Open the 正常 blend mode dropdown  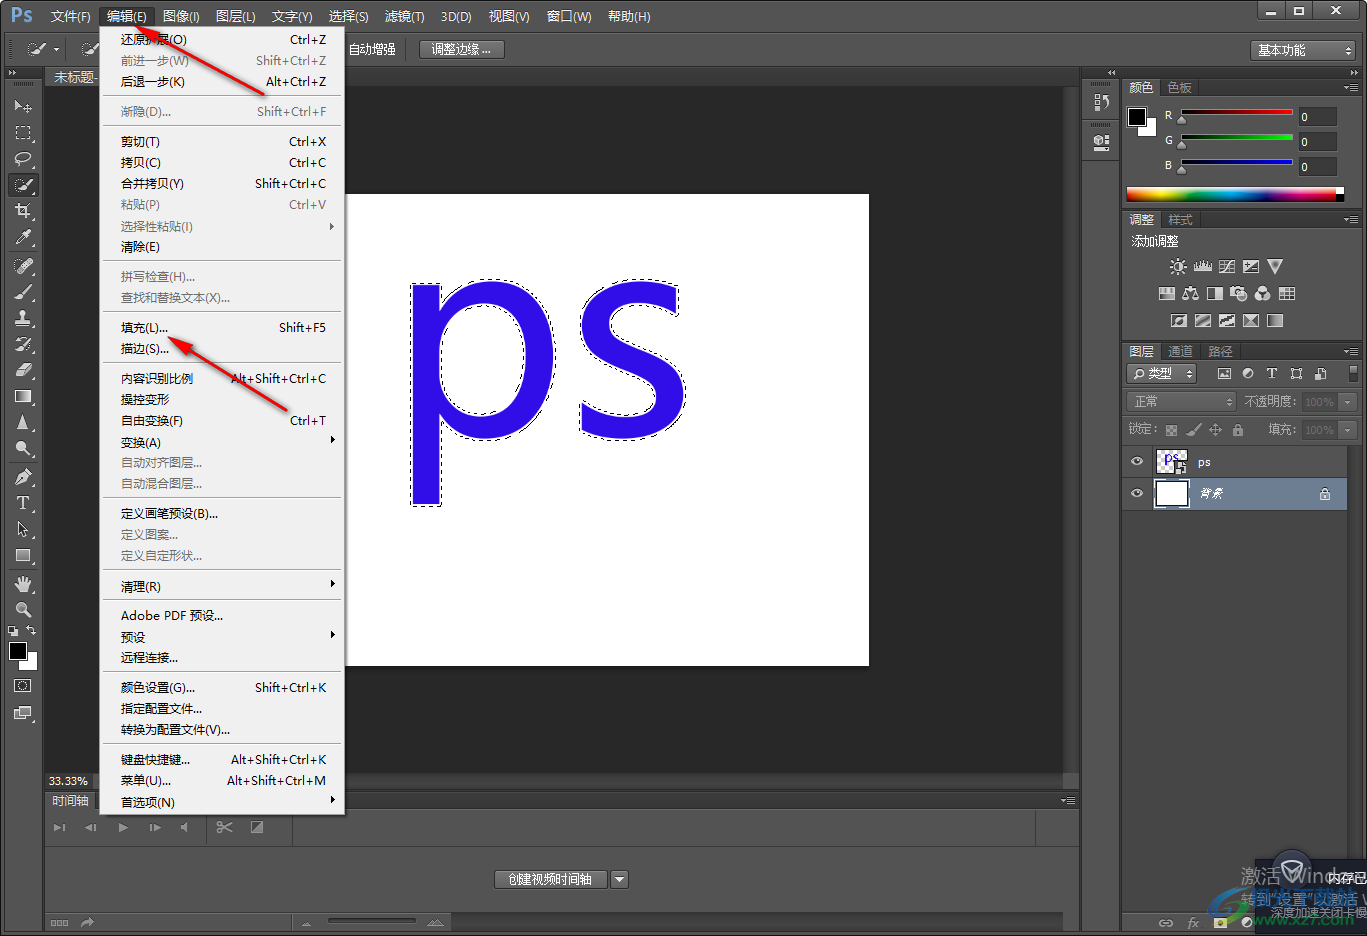(x=1182, y=401)
